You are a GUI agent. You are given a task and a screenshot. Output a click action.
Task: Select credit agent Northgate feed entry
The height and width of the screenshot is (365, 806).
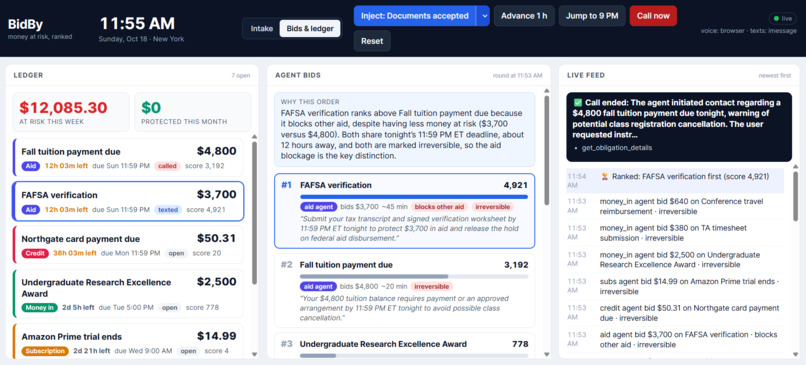point(675,313)
